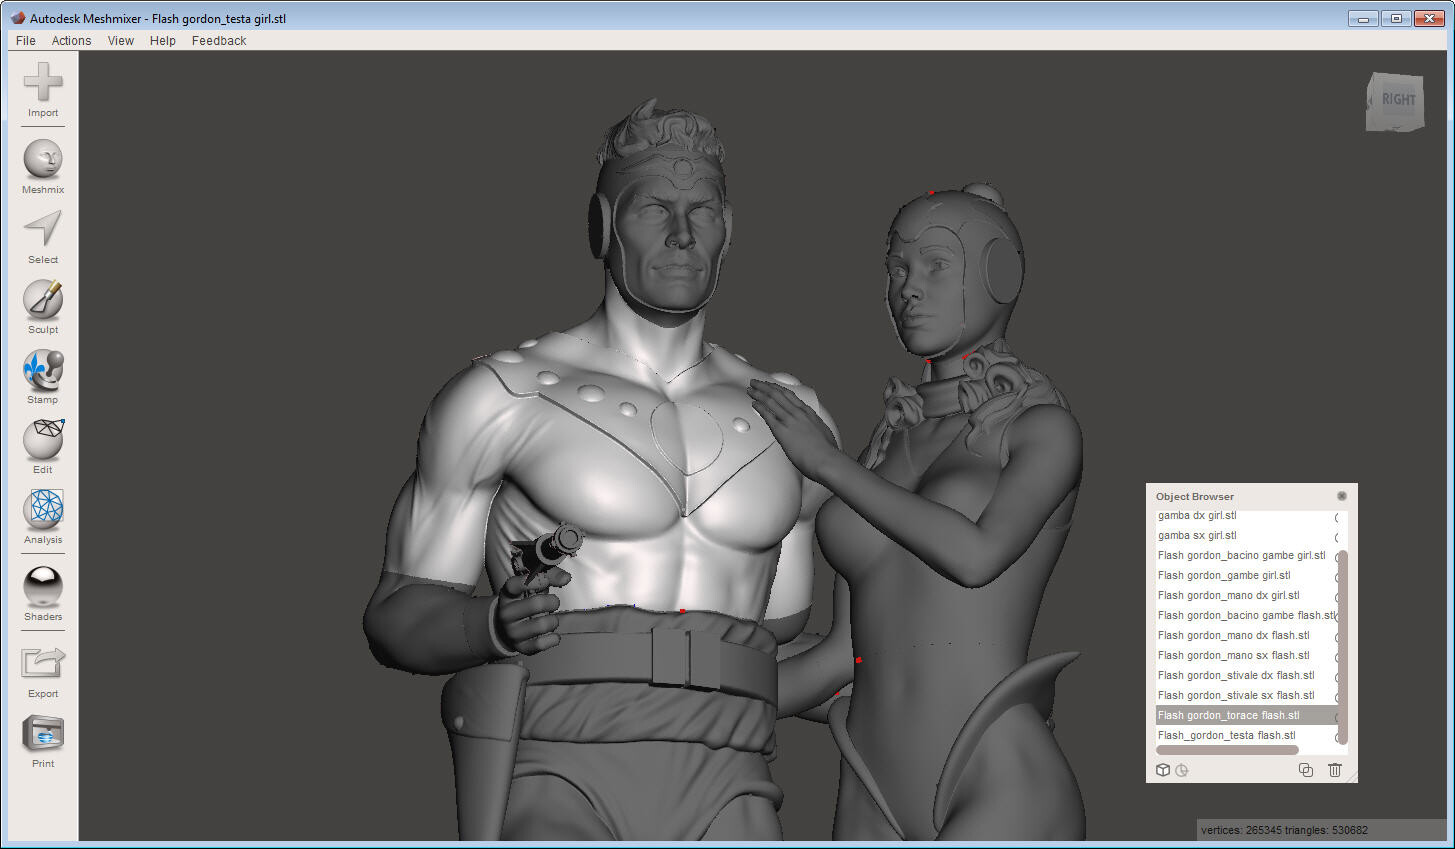
Task: Open the Actions menu
Action: [71, 41]
